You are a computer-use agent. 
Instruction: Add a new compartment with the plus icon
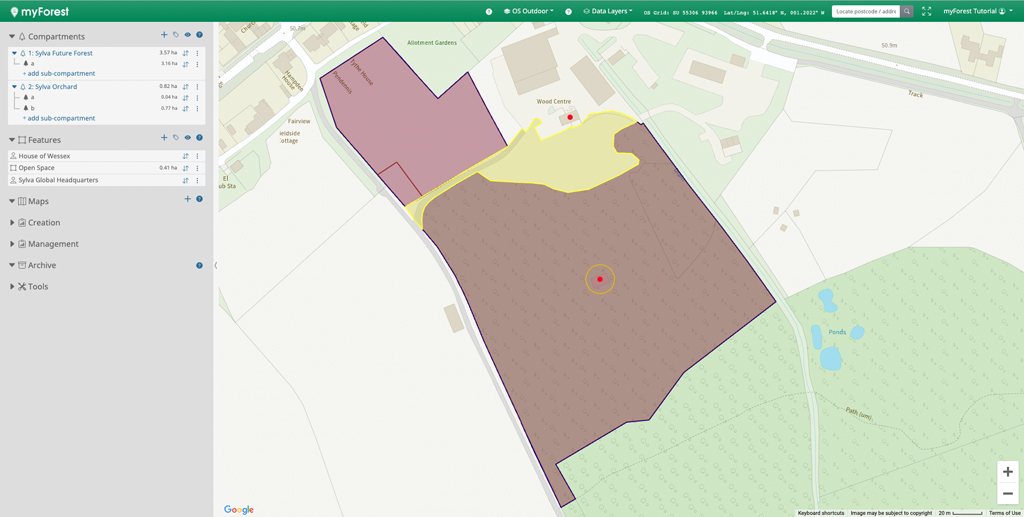click(x=164, y=35)
